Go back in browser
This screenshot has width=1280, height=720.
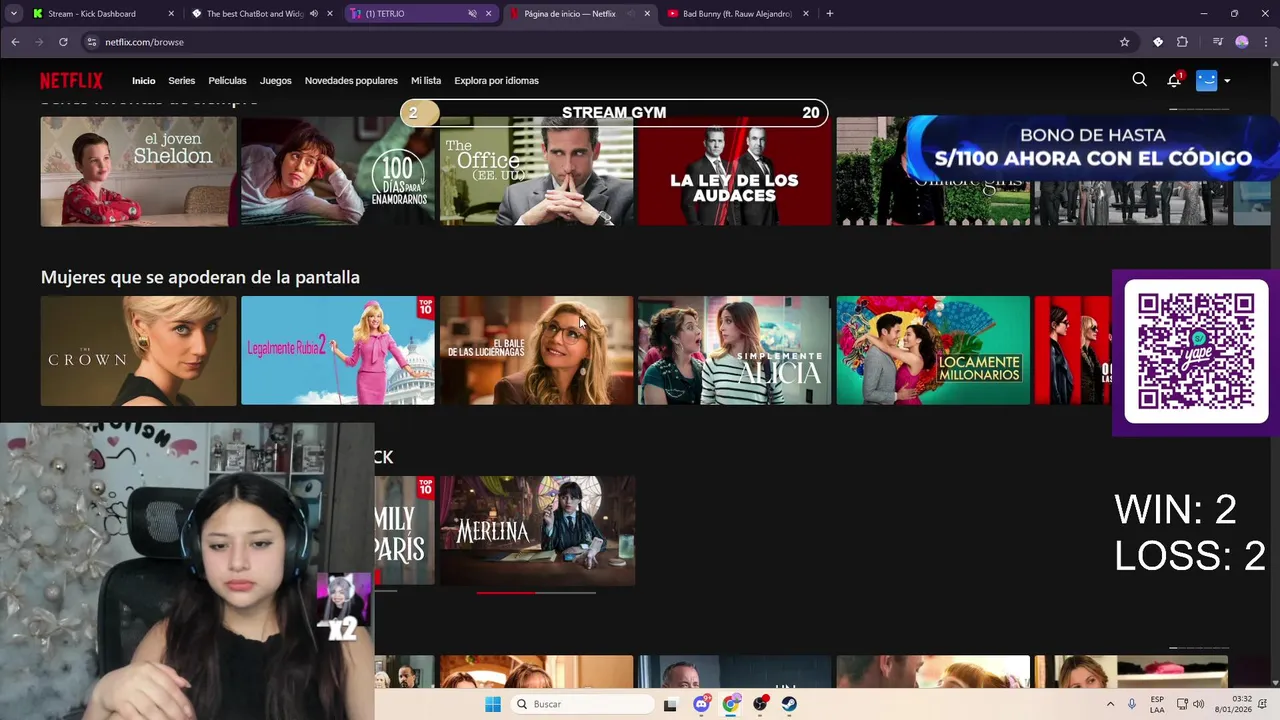click(x=15, y=42)
